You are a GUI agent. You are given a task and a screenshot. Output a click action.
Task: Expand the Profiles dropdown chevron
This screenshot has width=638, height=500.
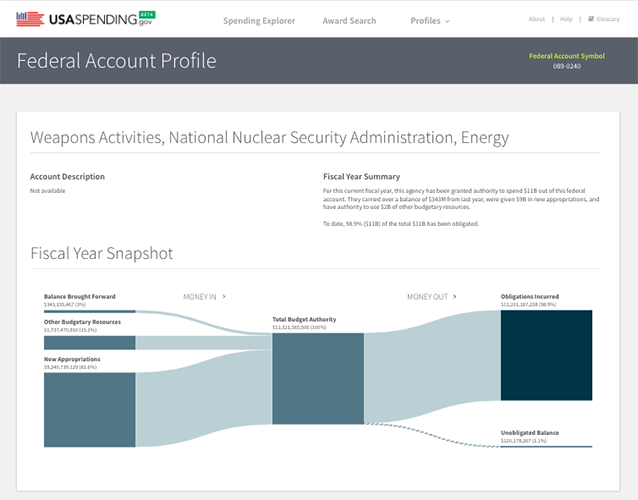(447, 22)
